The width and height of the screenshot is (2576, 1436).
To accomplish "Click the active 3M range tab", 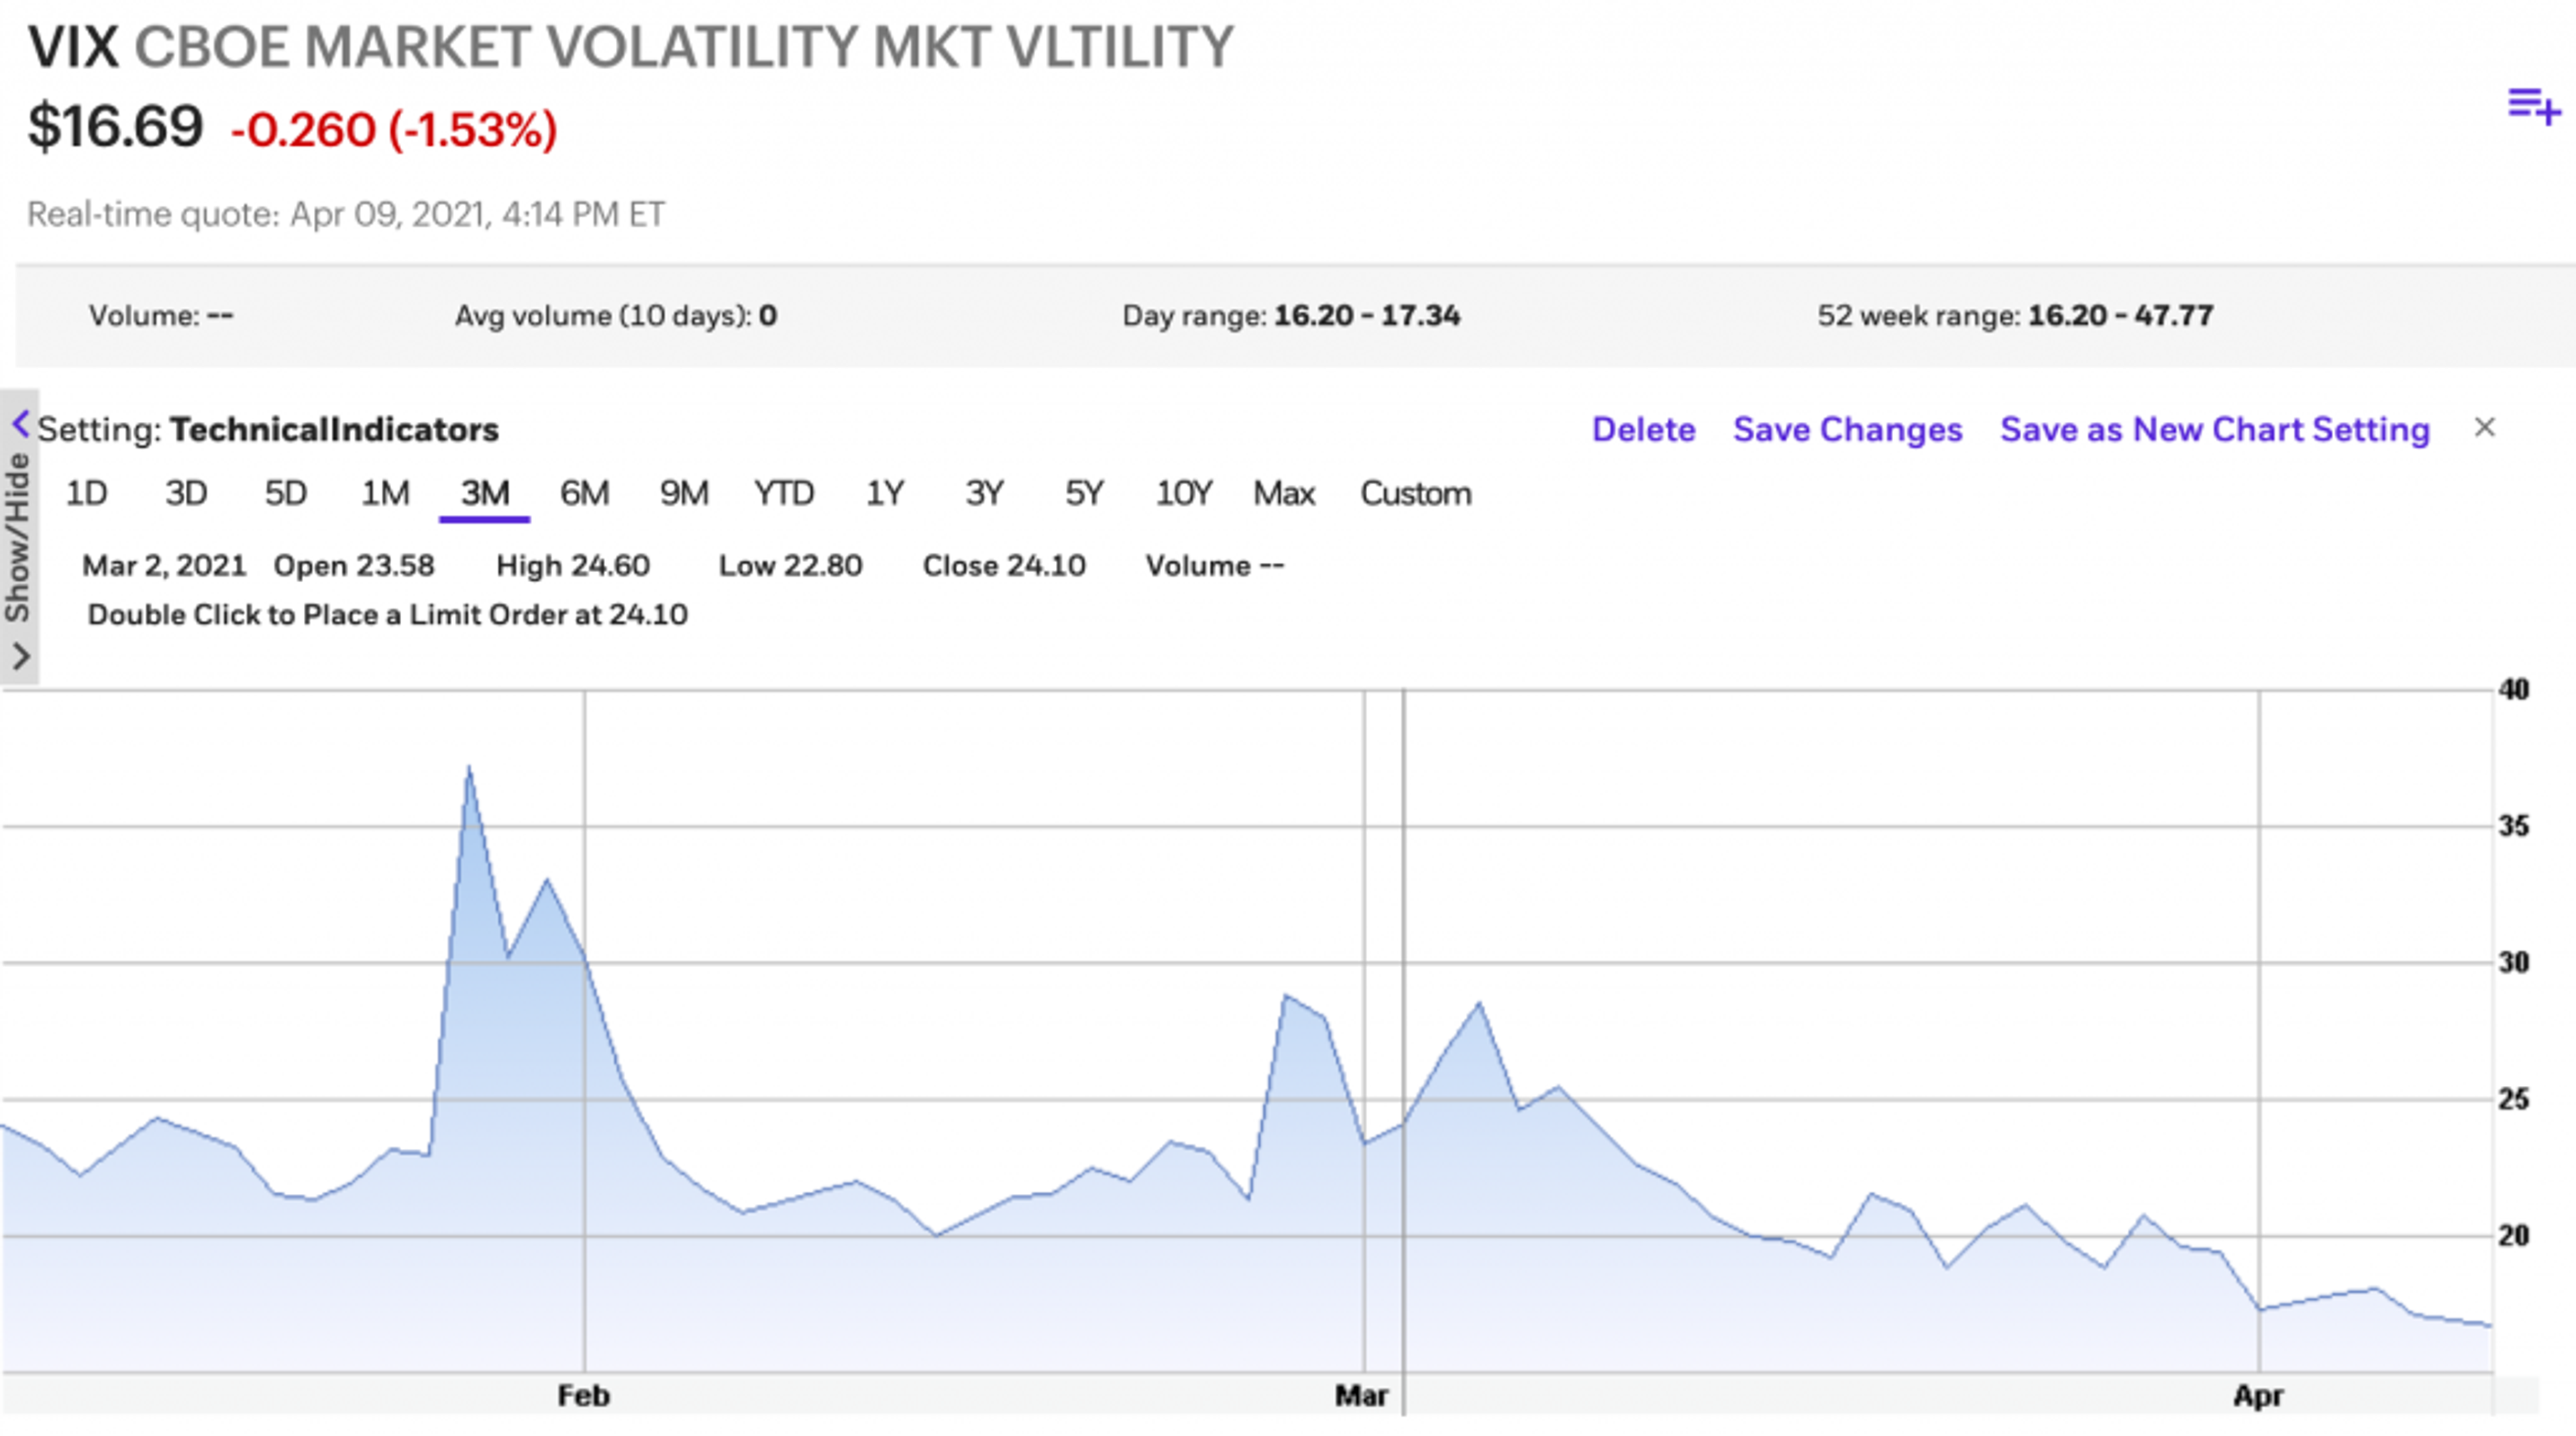I will (x=485, y=493).
